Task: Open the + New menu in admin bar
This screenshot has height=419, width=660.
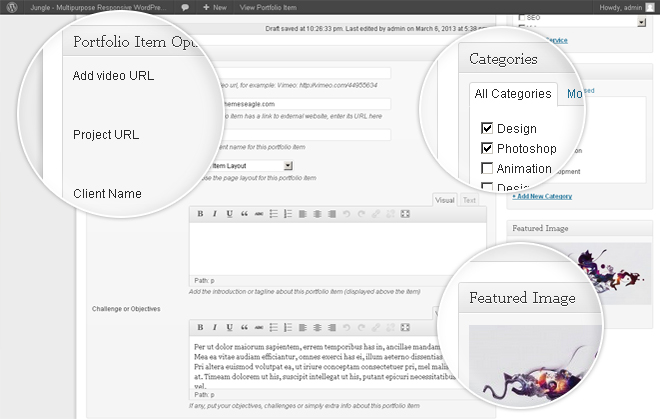Action: point(215,7)
